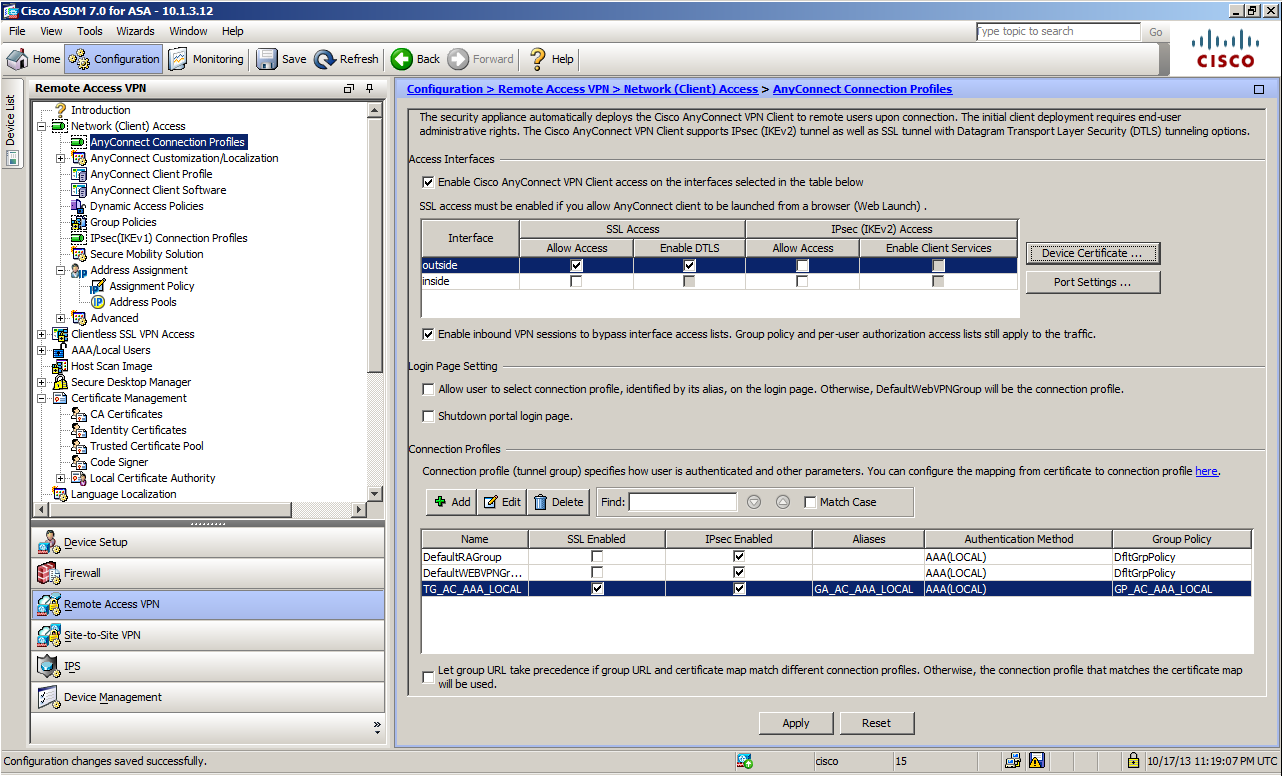The width and height of the screenshot is (1282, 776).
Task: Toggle Match Case checkbox
Action: (810, 502)
